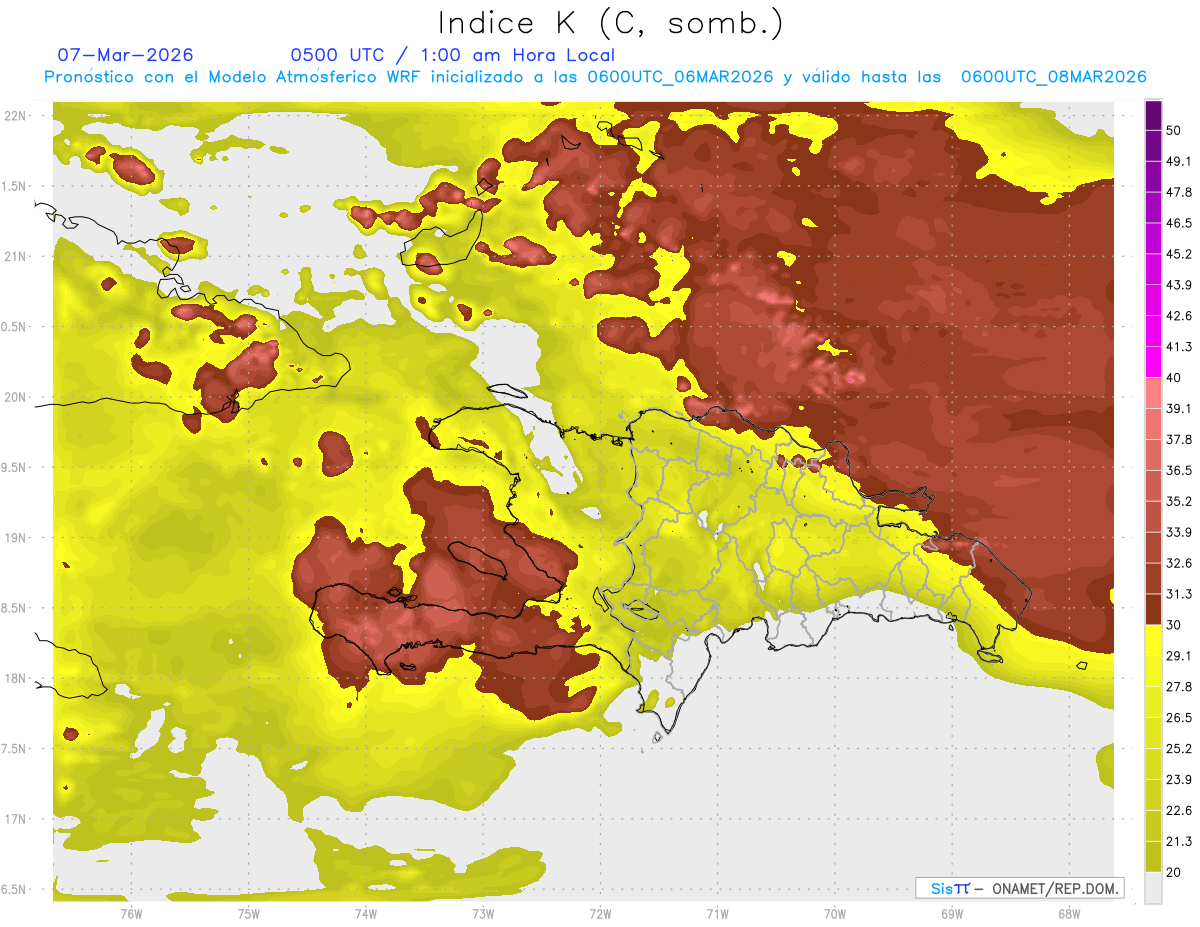The width and height of the screenshot is (1200, 927).
Task: Click the '31.3' value on the color scale
Action: [1179, 594]
